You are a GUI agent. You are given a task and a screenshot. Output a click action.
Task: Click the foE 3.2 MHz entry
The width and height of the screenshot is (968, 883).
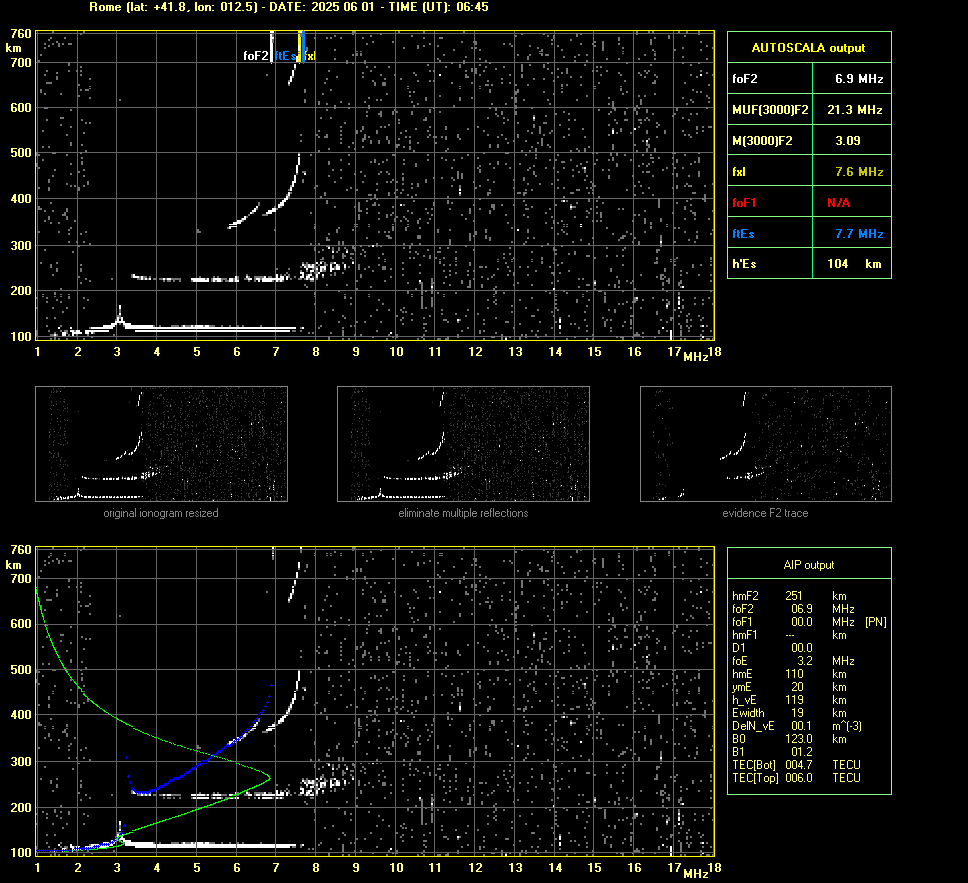pyautogui.click(x=793, y=661)
